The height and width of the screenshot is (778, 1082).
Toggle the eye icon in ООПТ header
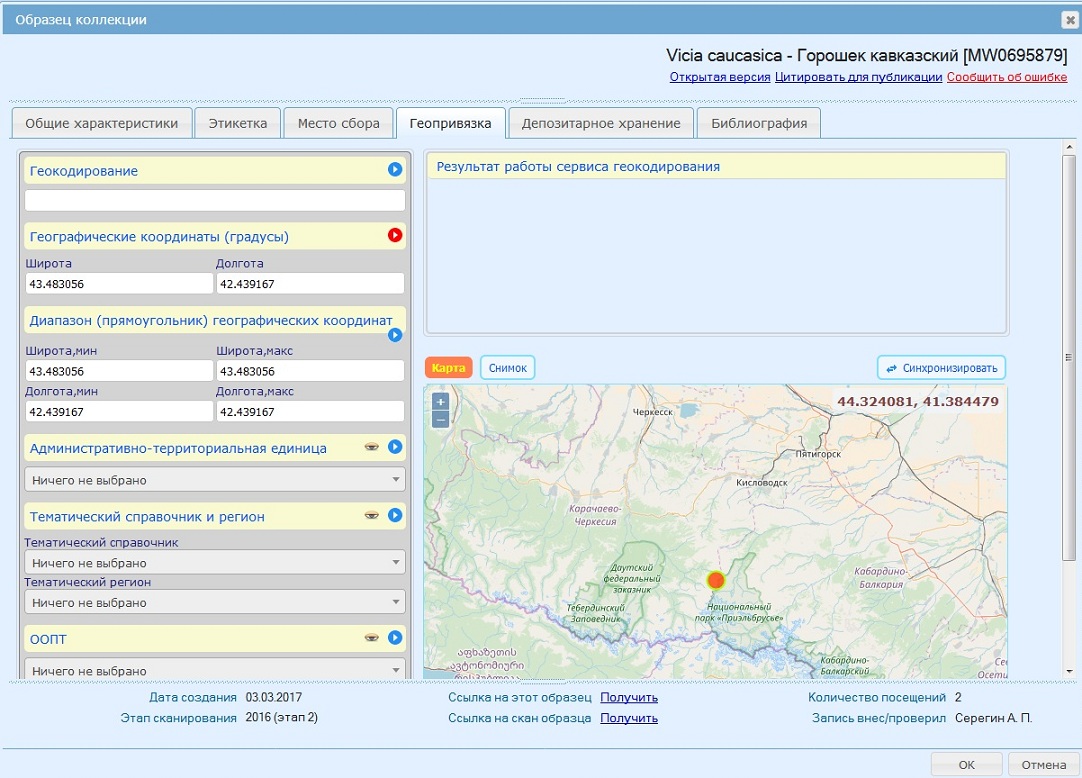(371, 638)
